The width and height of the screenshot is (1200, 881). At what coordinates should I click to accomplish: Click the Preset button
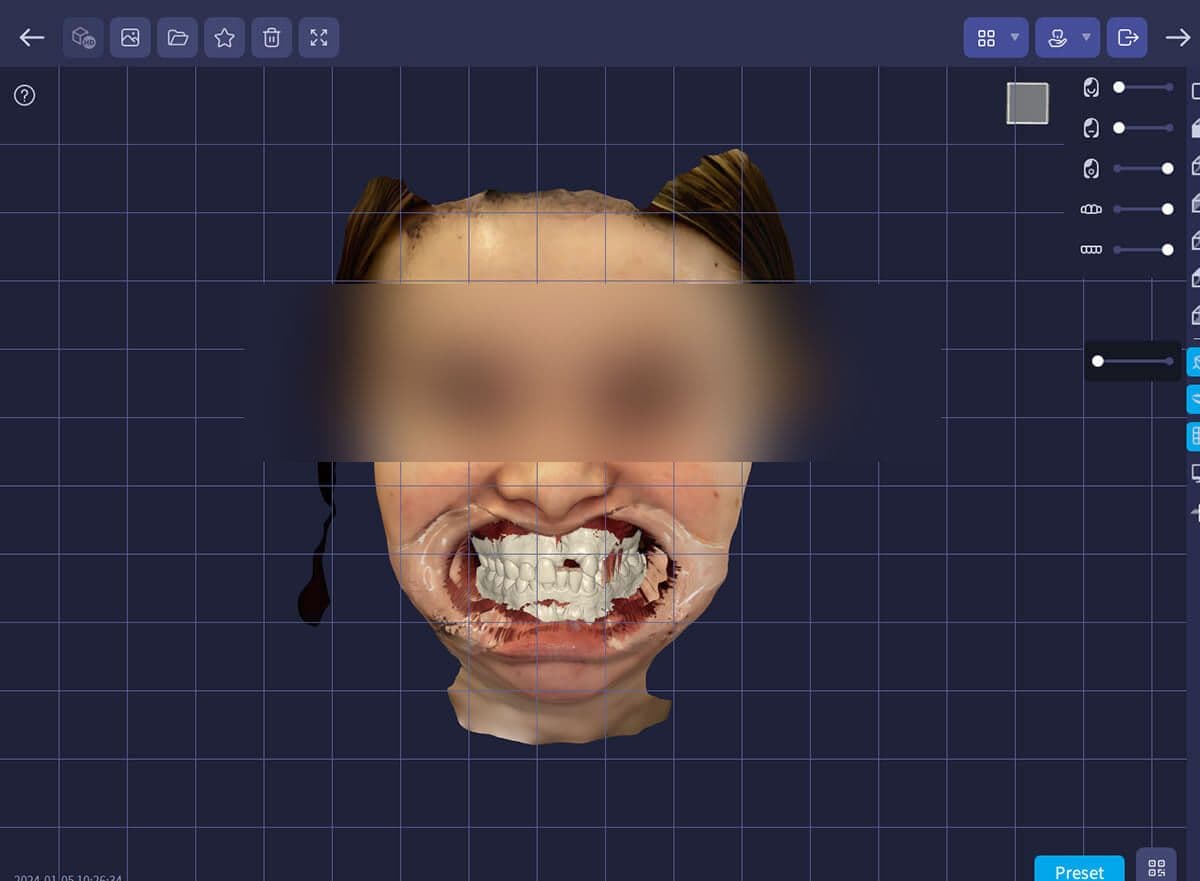pos(1079,869)
